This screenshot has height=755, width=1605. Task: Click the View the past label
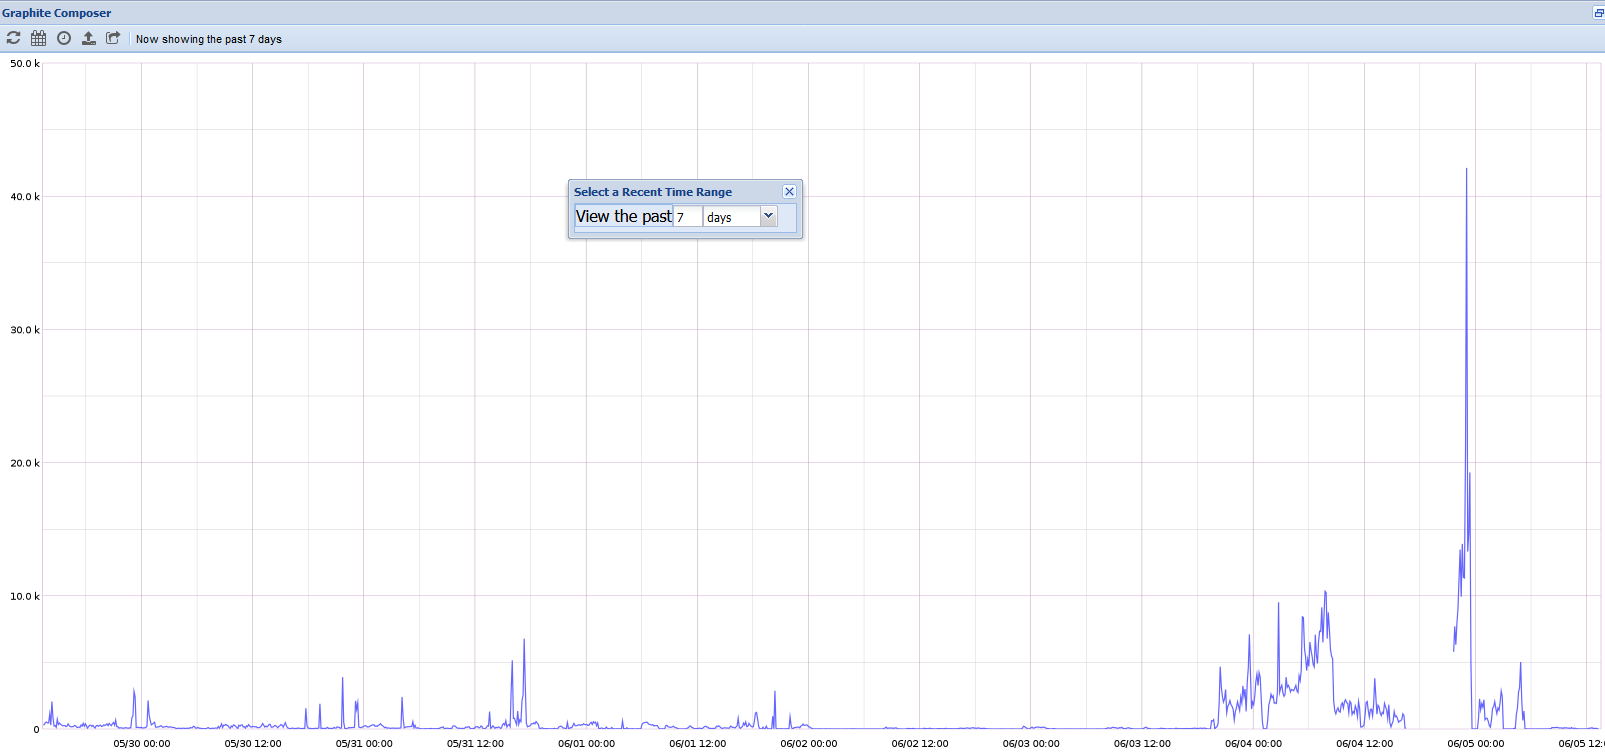coord(623,216)
